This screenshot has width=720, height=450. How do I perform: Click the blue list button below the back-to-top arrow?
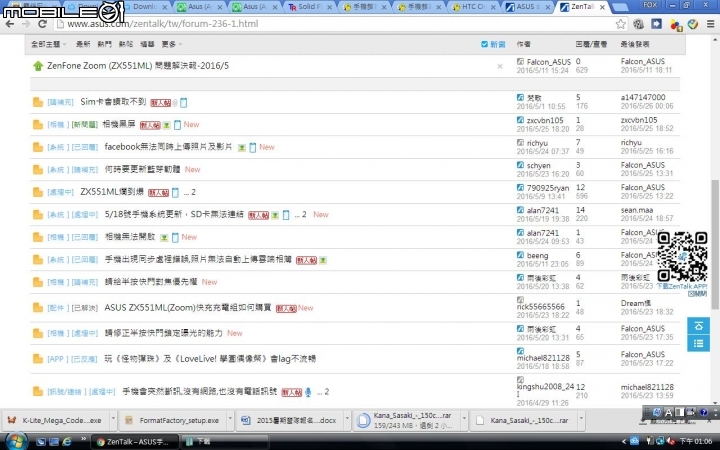698,343
